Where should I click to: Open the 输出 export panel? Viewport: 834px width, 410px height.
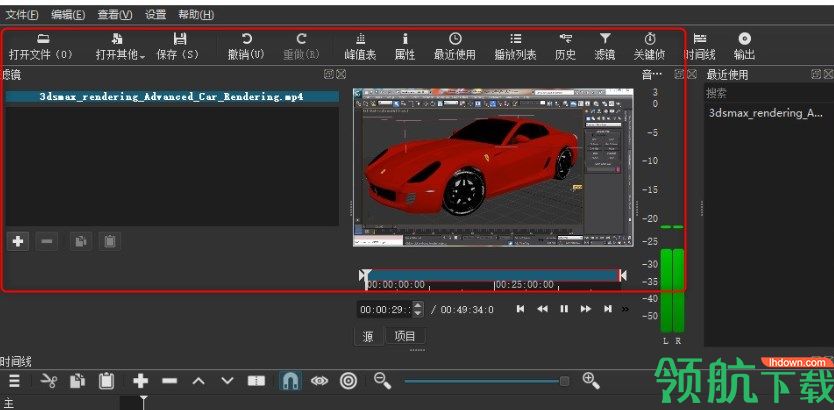tap(745, 47)
